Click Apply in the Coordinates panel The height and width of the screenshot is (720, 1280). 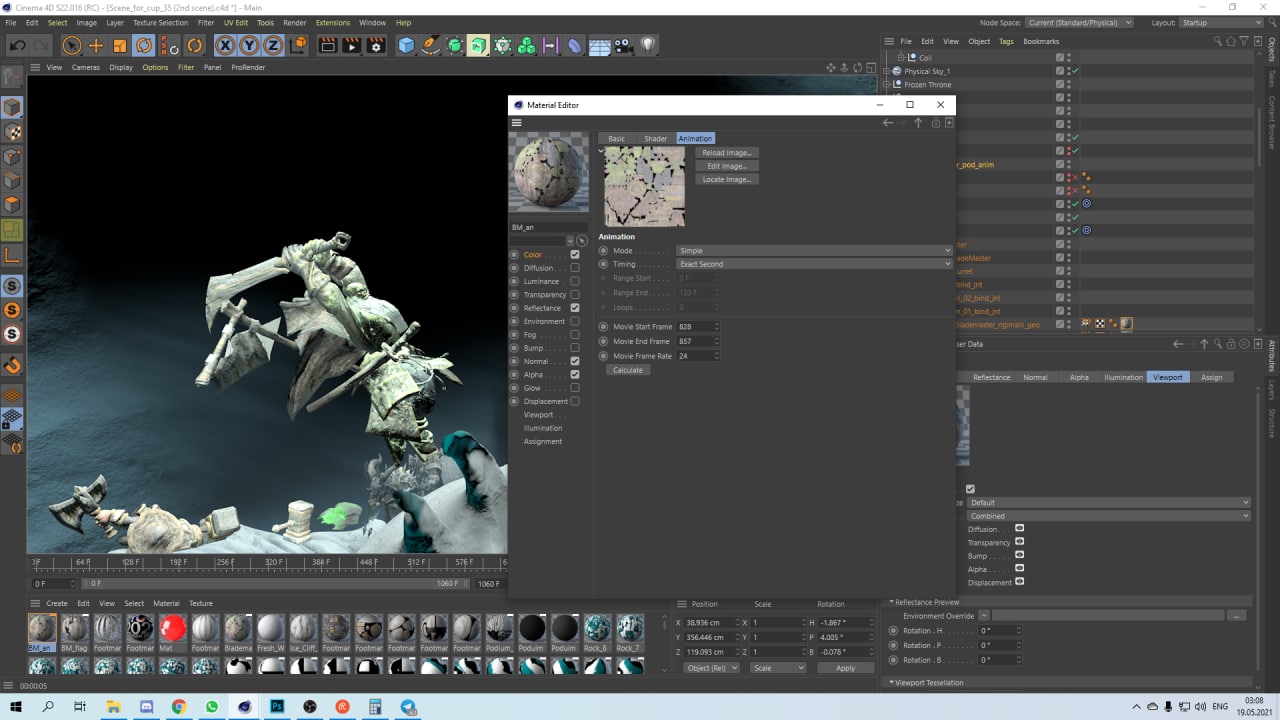(846, 668)
